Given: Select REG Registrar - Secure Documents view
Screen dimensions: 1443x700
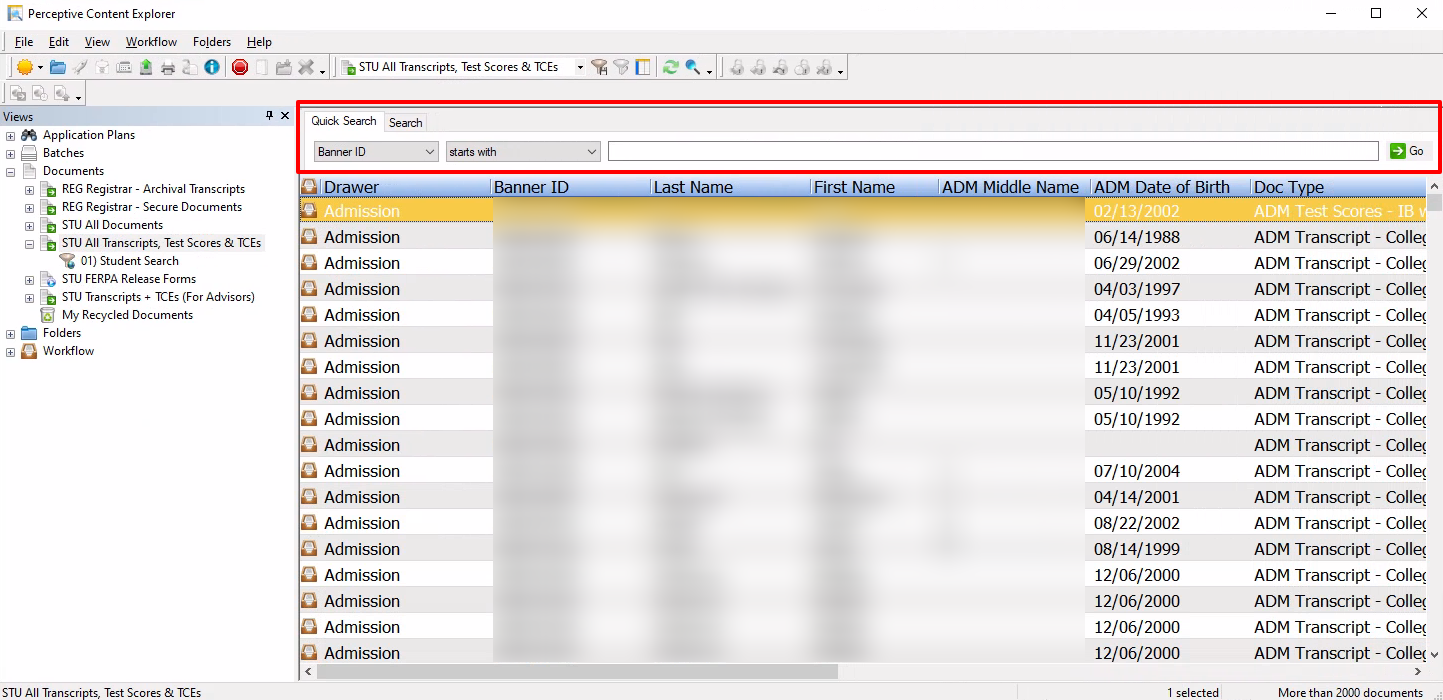Looking at the screenshot, I should pos(152,207).
